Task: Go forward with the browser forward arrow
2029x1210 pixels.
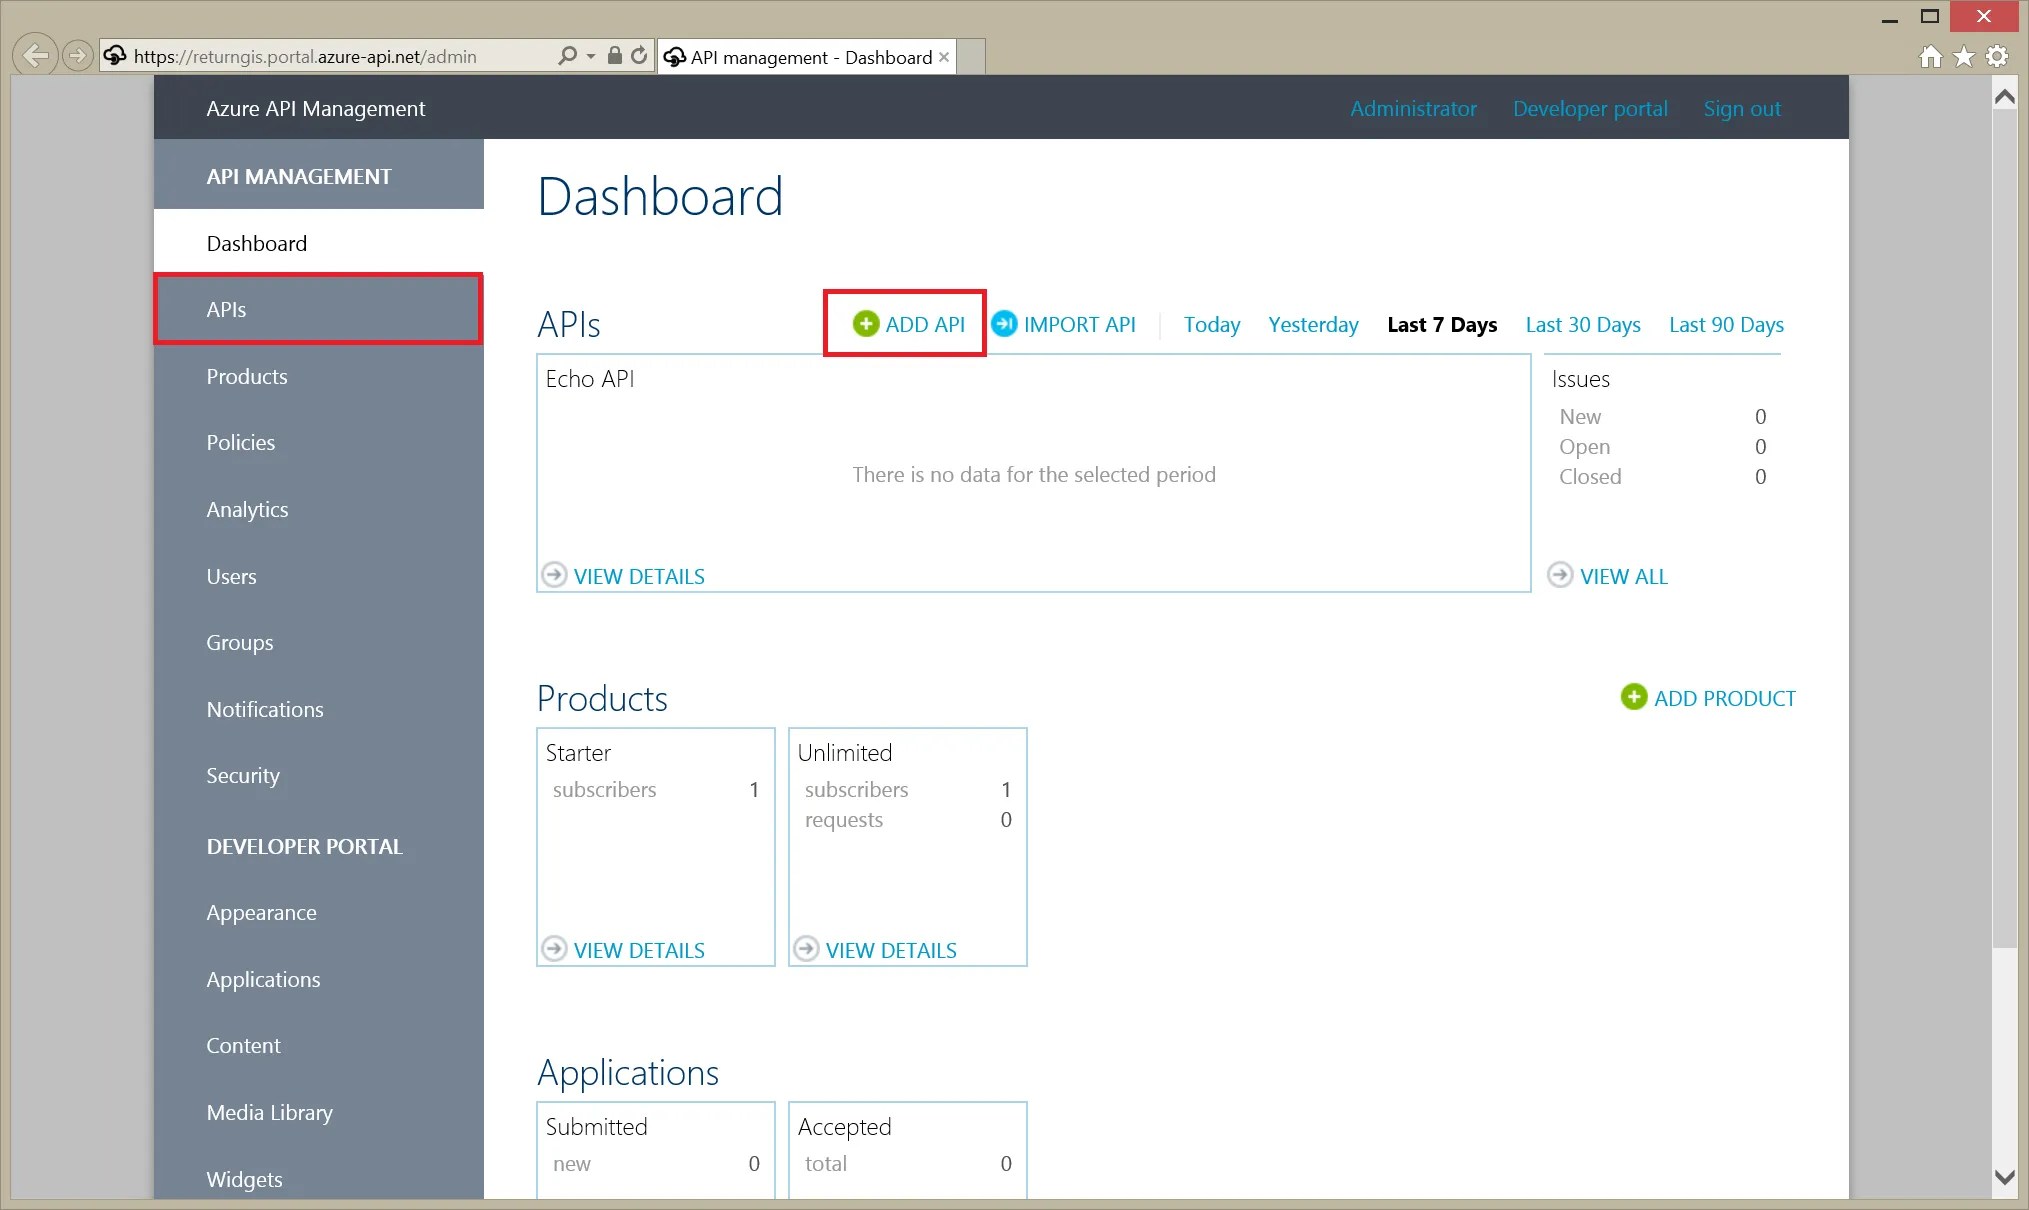Action: tap(77, 55)
